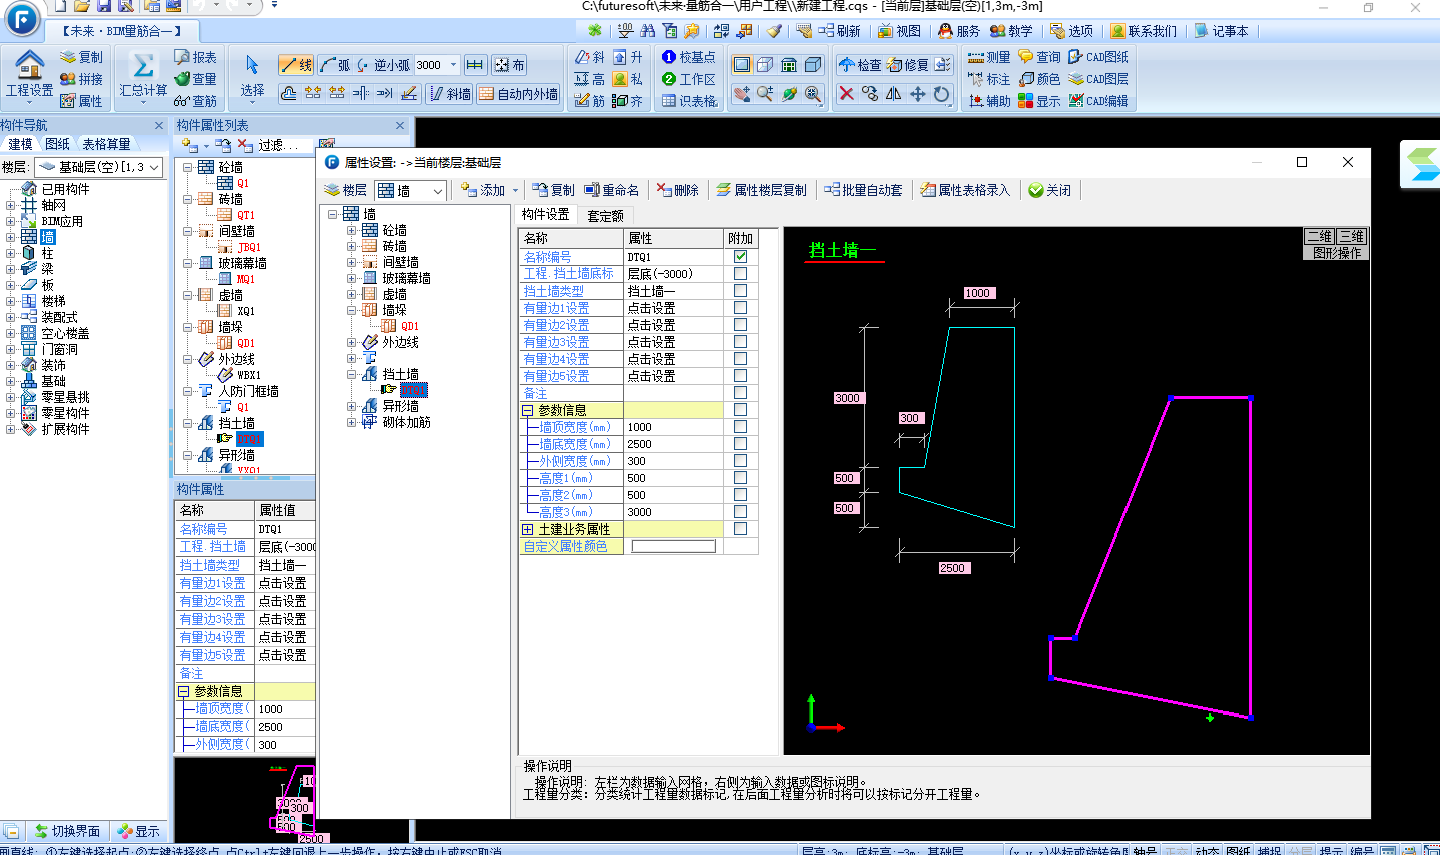This screenshot has height=855, width=1440.
Task: Click the 斜墙 sloped wall tool
Action: (x=450, y=94)
